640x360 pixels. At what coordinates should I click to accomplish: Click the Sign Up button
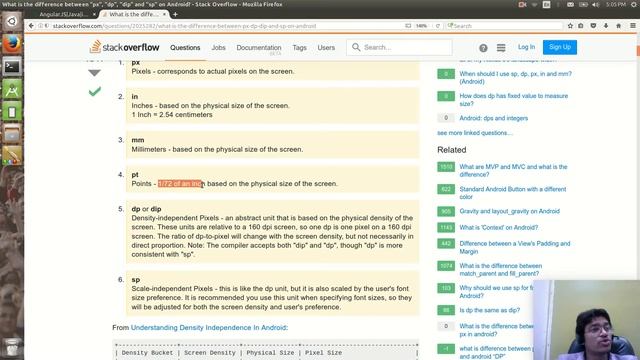pos(560,47)
